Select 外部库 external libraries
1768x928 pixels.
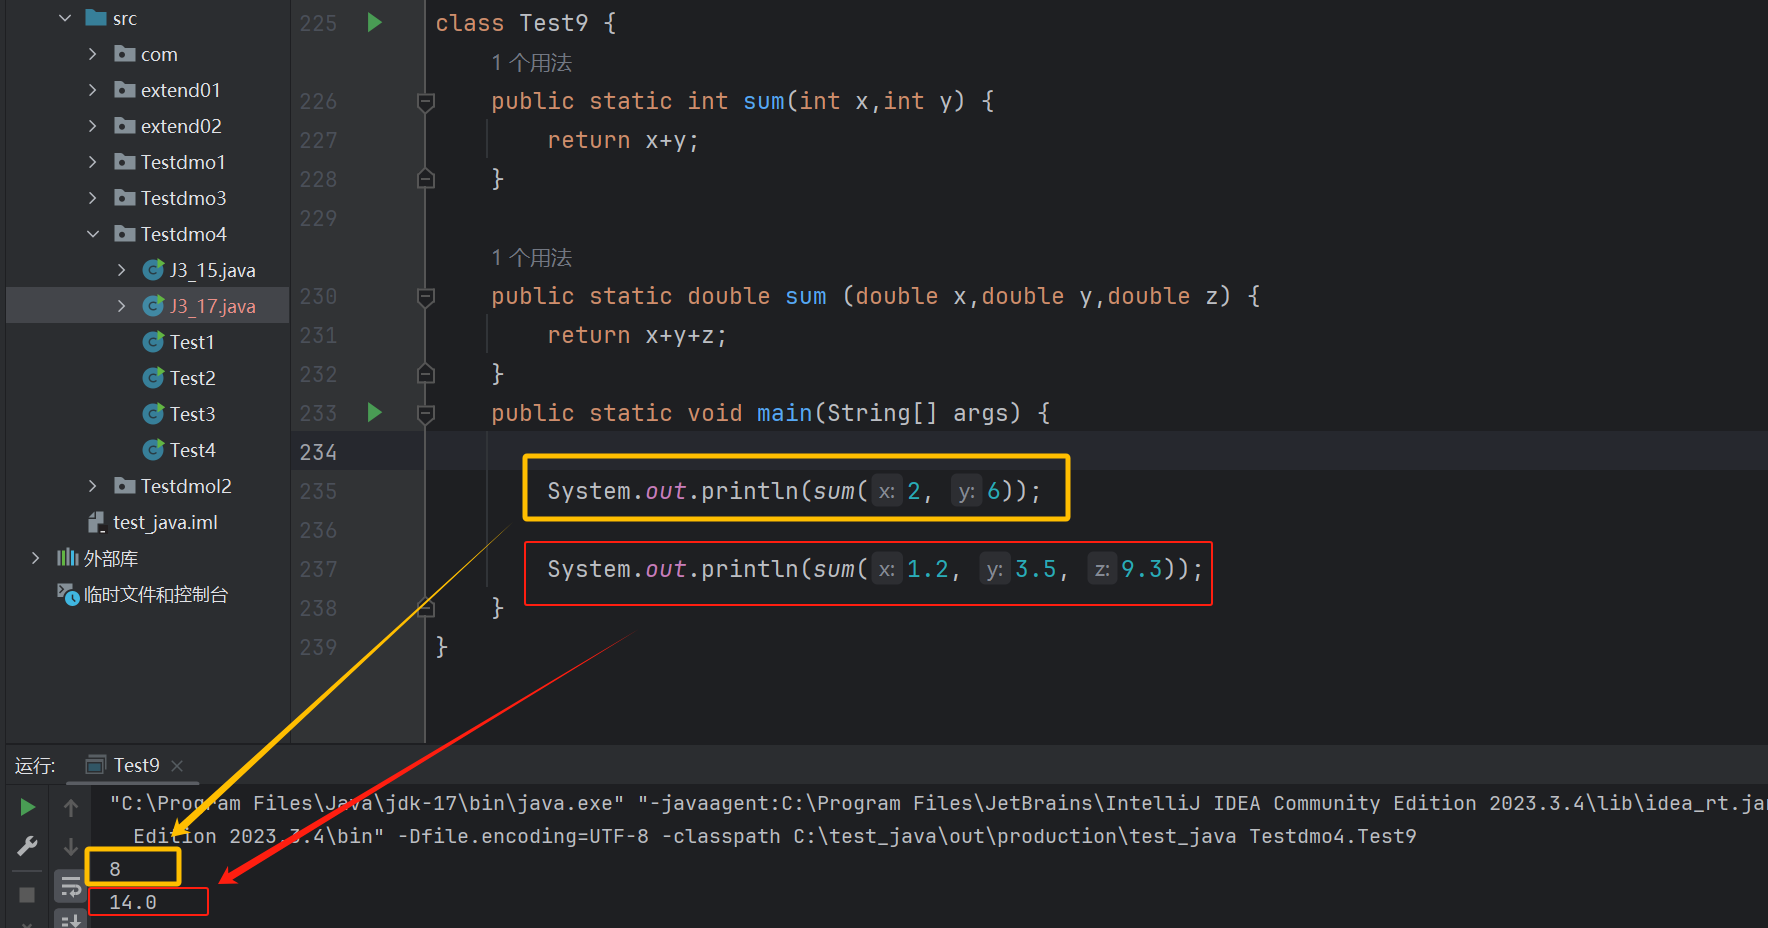click(x=97, y=558)
